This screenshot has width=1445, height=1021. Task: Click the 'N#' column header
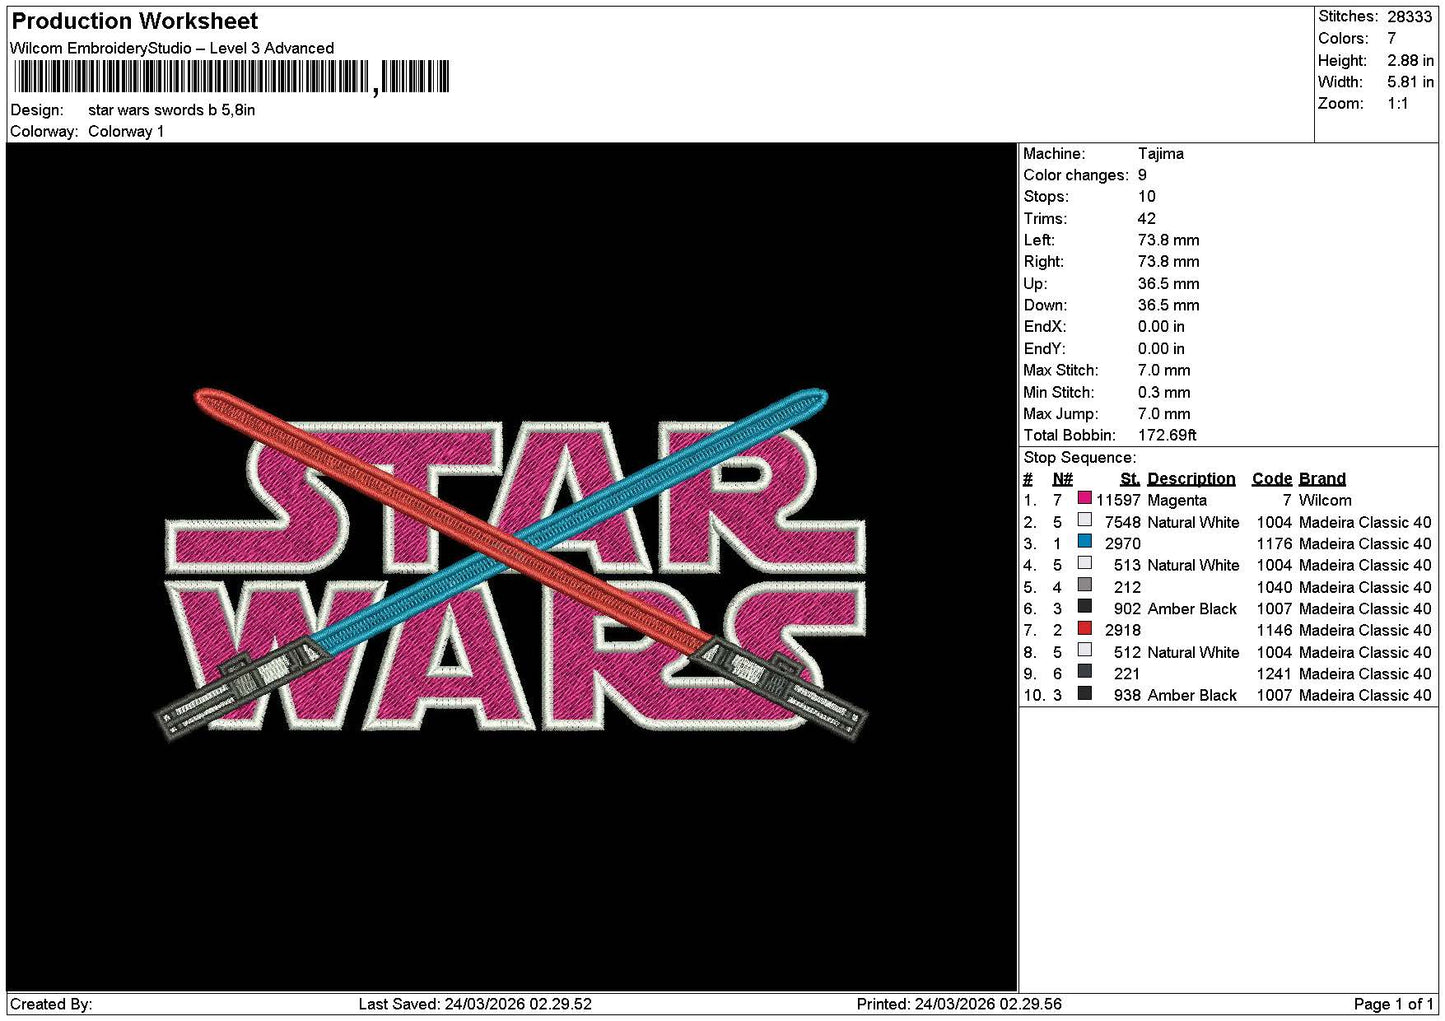[x=1062, y=479]
